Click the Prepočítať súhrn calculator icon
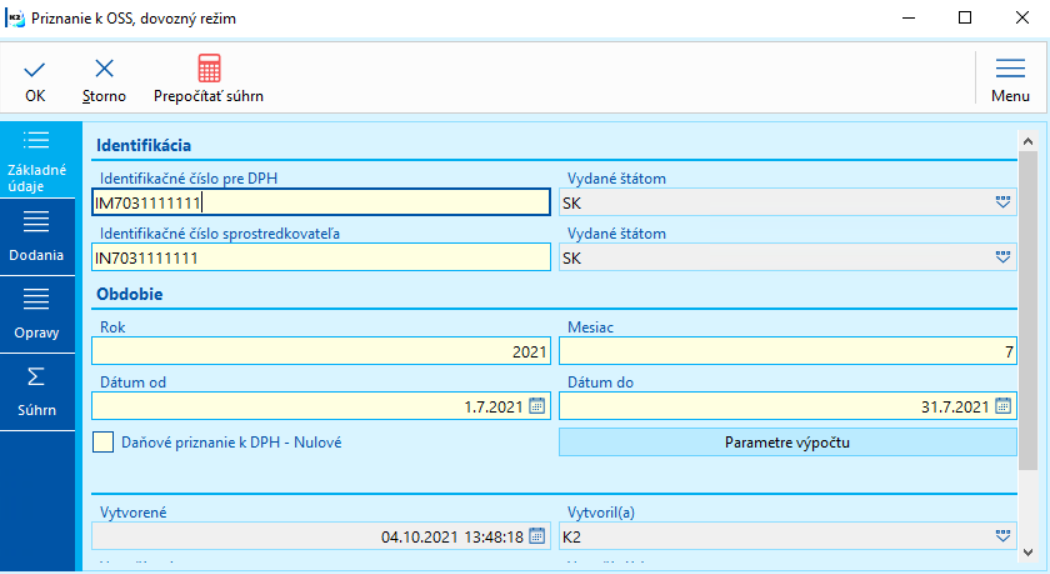Screen dimensions: 1050x574 click(x=208, y=68)
